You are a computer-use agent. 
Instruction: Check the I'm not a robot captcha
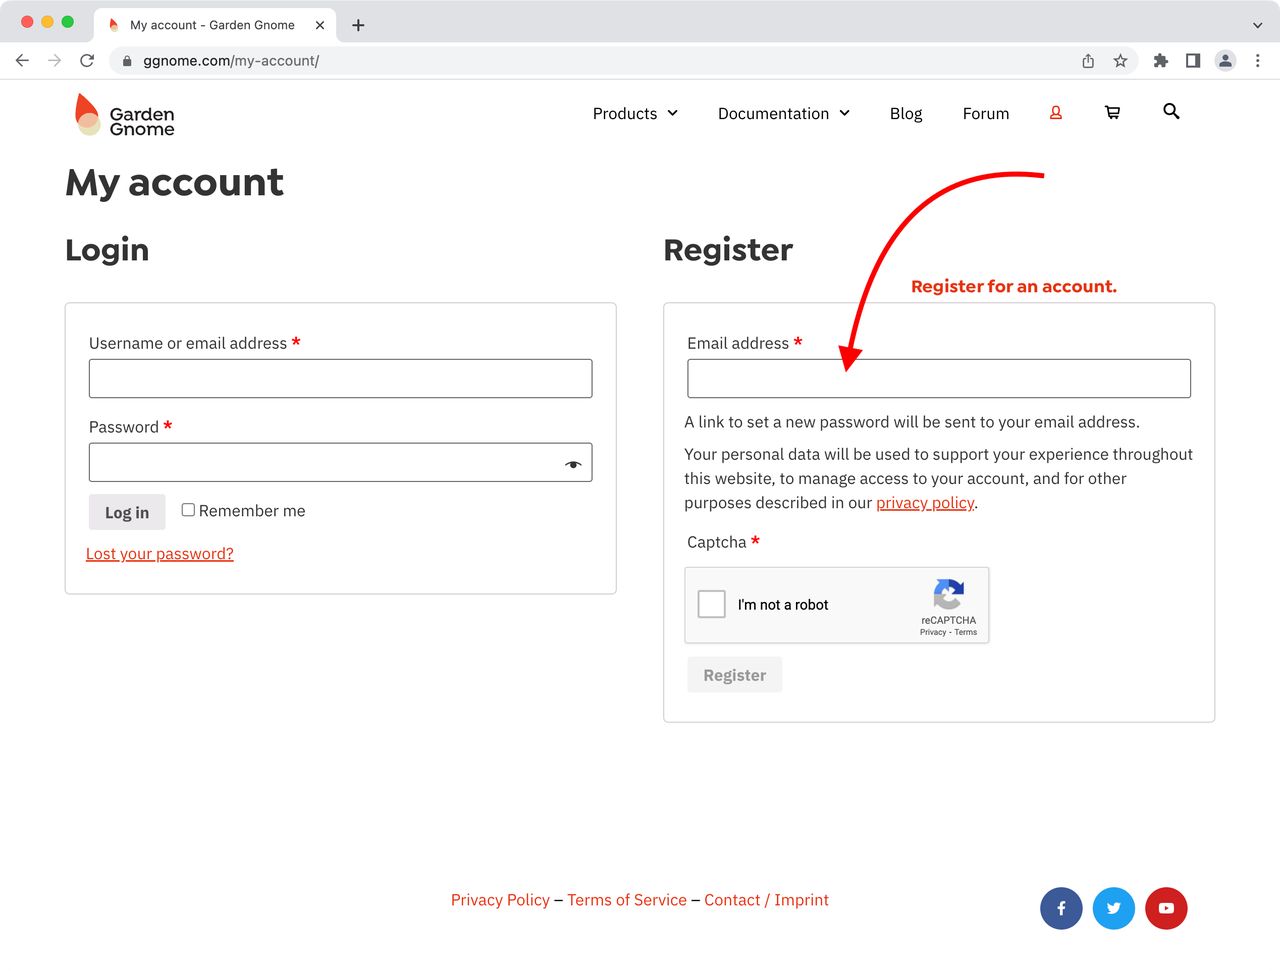pyautogui.click(x=711, y=604)
